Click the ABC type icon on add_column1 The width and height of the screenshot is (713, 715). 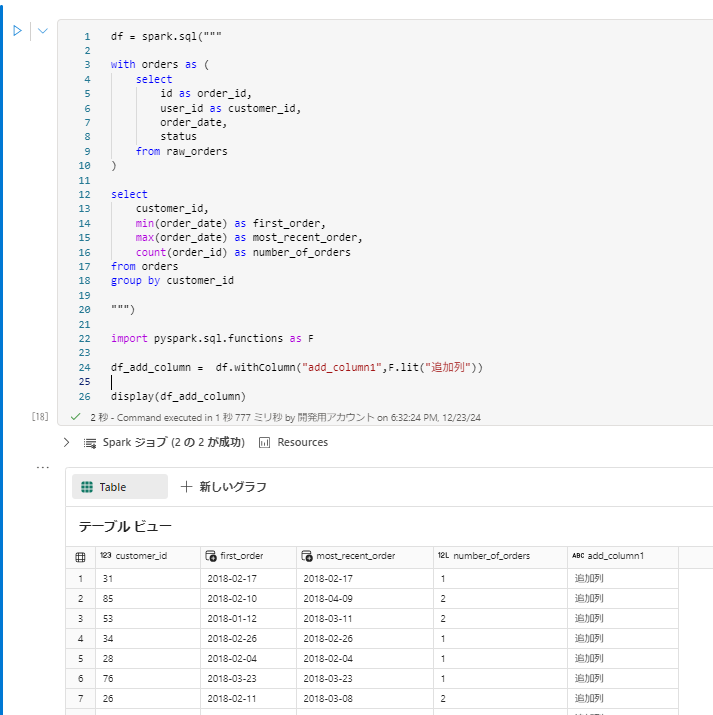pos(578,555)
